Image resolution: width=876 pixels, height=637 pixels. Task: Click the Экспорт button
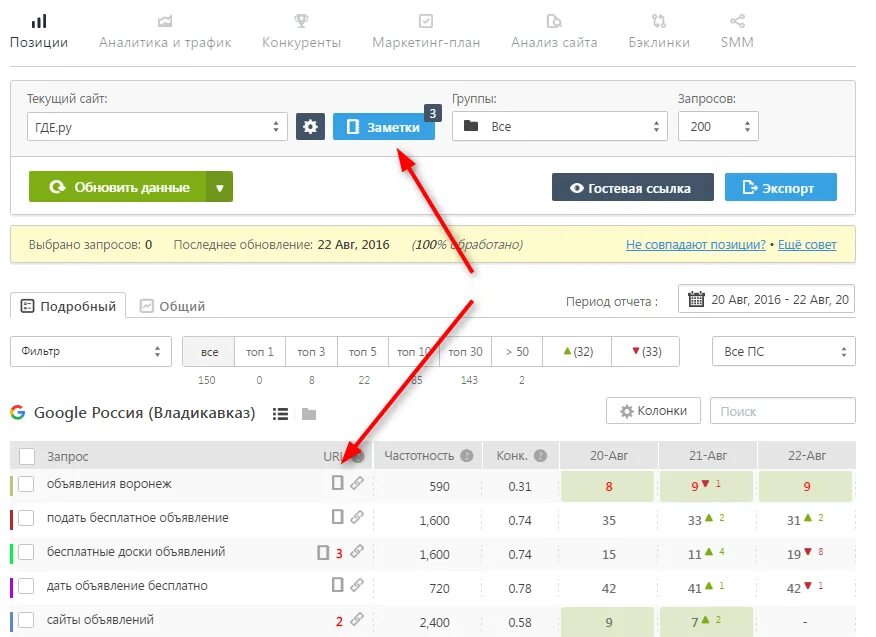click(780, 187)
